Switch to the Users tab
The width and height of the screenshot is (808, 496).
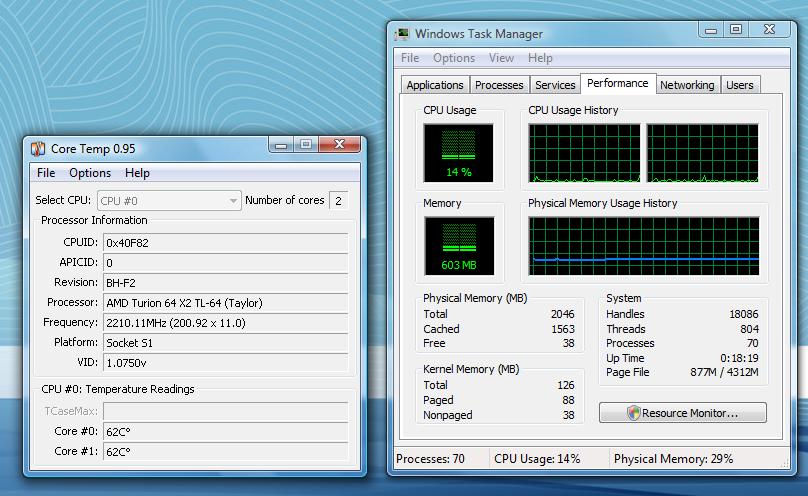(x=740, y=85)
